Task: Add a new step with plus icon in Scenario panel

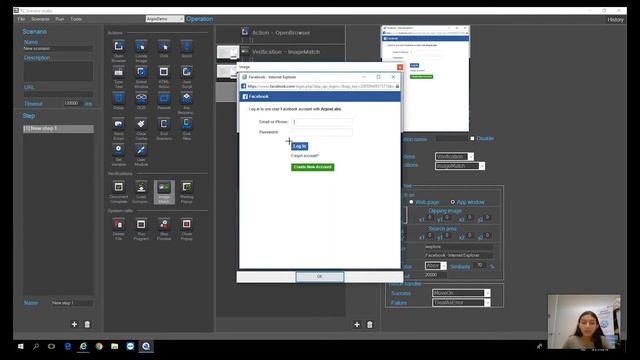Action: (x=74, y=324)
